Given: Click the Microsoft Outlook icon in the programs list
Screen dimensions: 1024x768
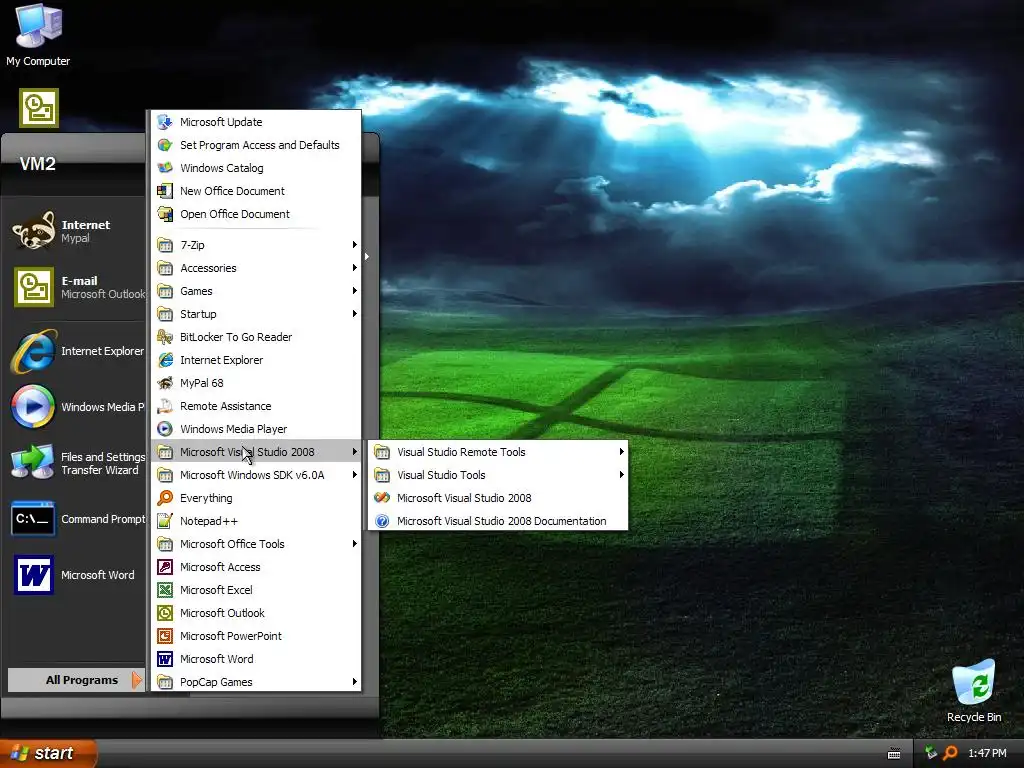Looking at the screenshot, I should [165, 613].
